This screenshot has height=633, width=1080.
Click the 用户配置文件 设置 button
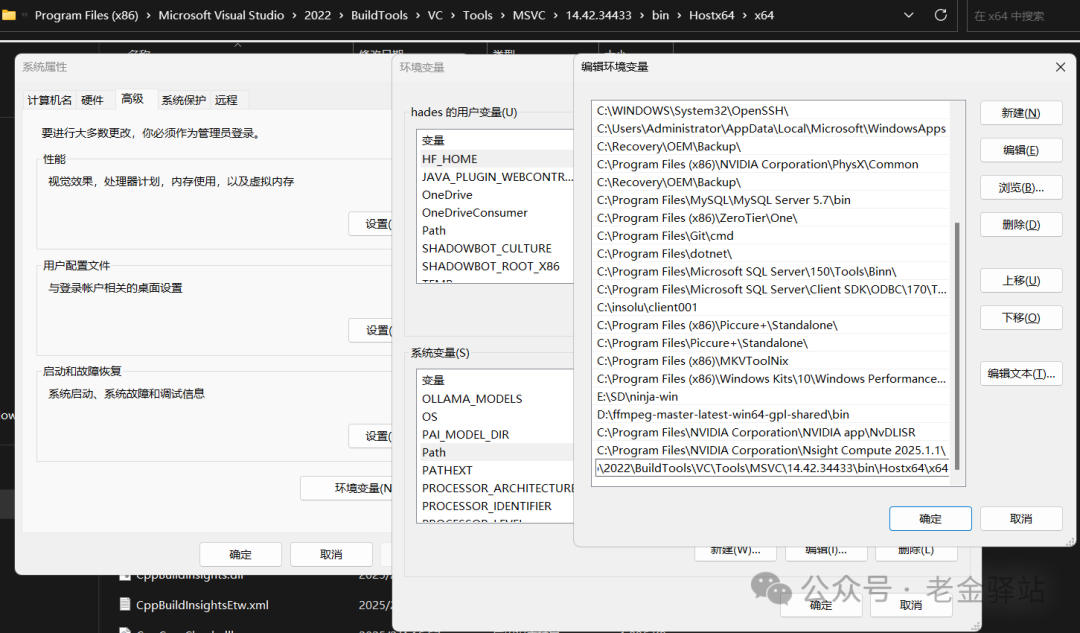372,330
